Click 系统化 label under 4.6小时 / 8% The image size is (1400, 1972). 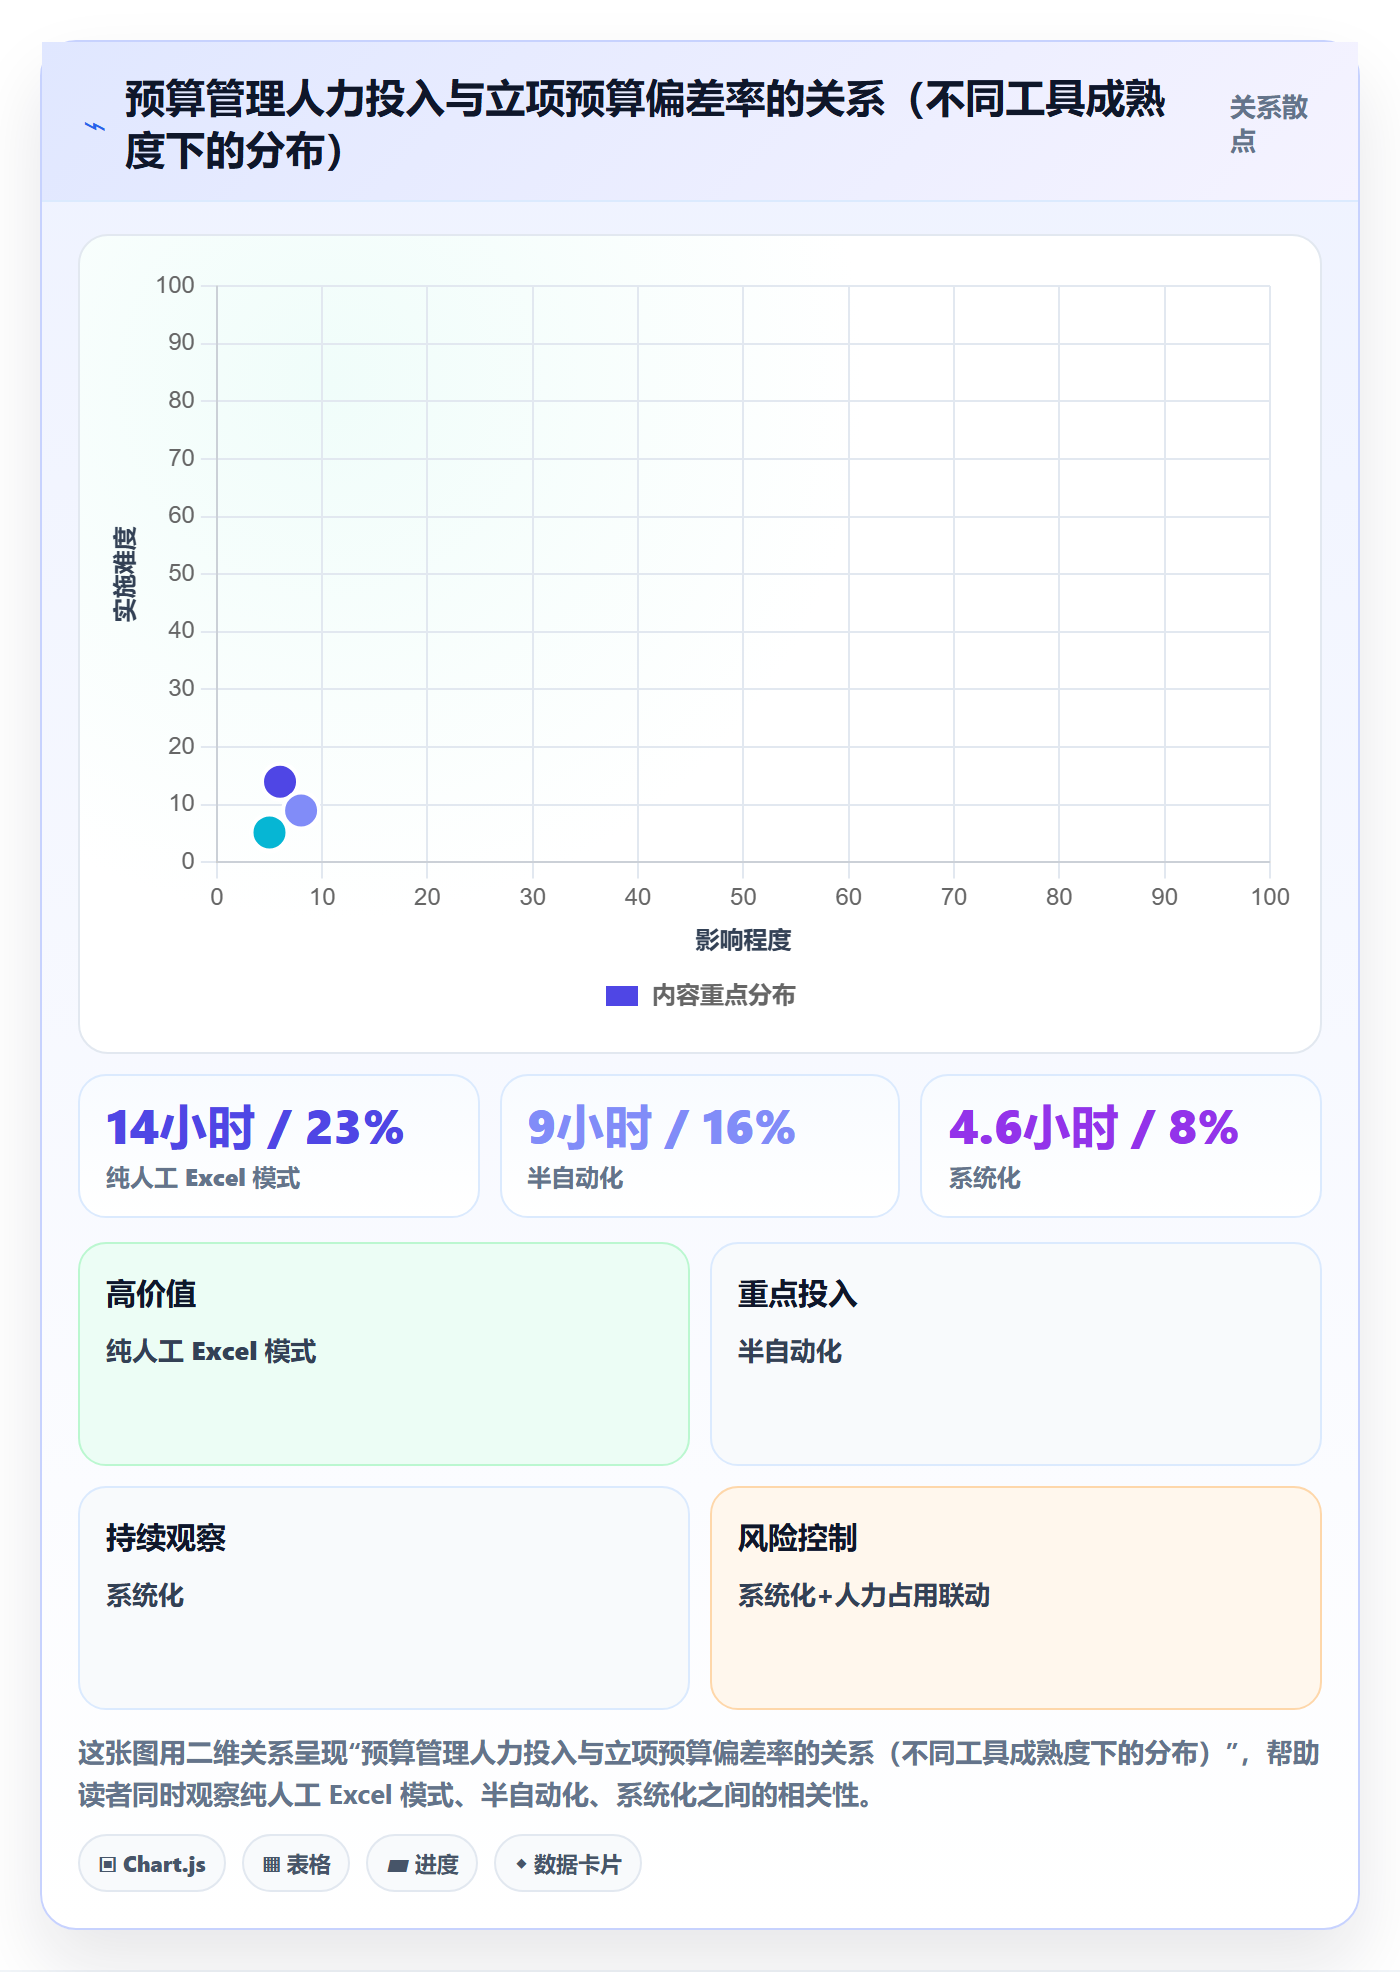click(x=985, y=1178)
